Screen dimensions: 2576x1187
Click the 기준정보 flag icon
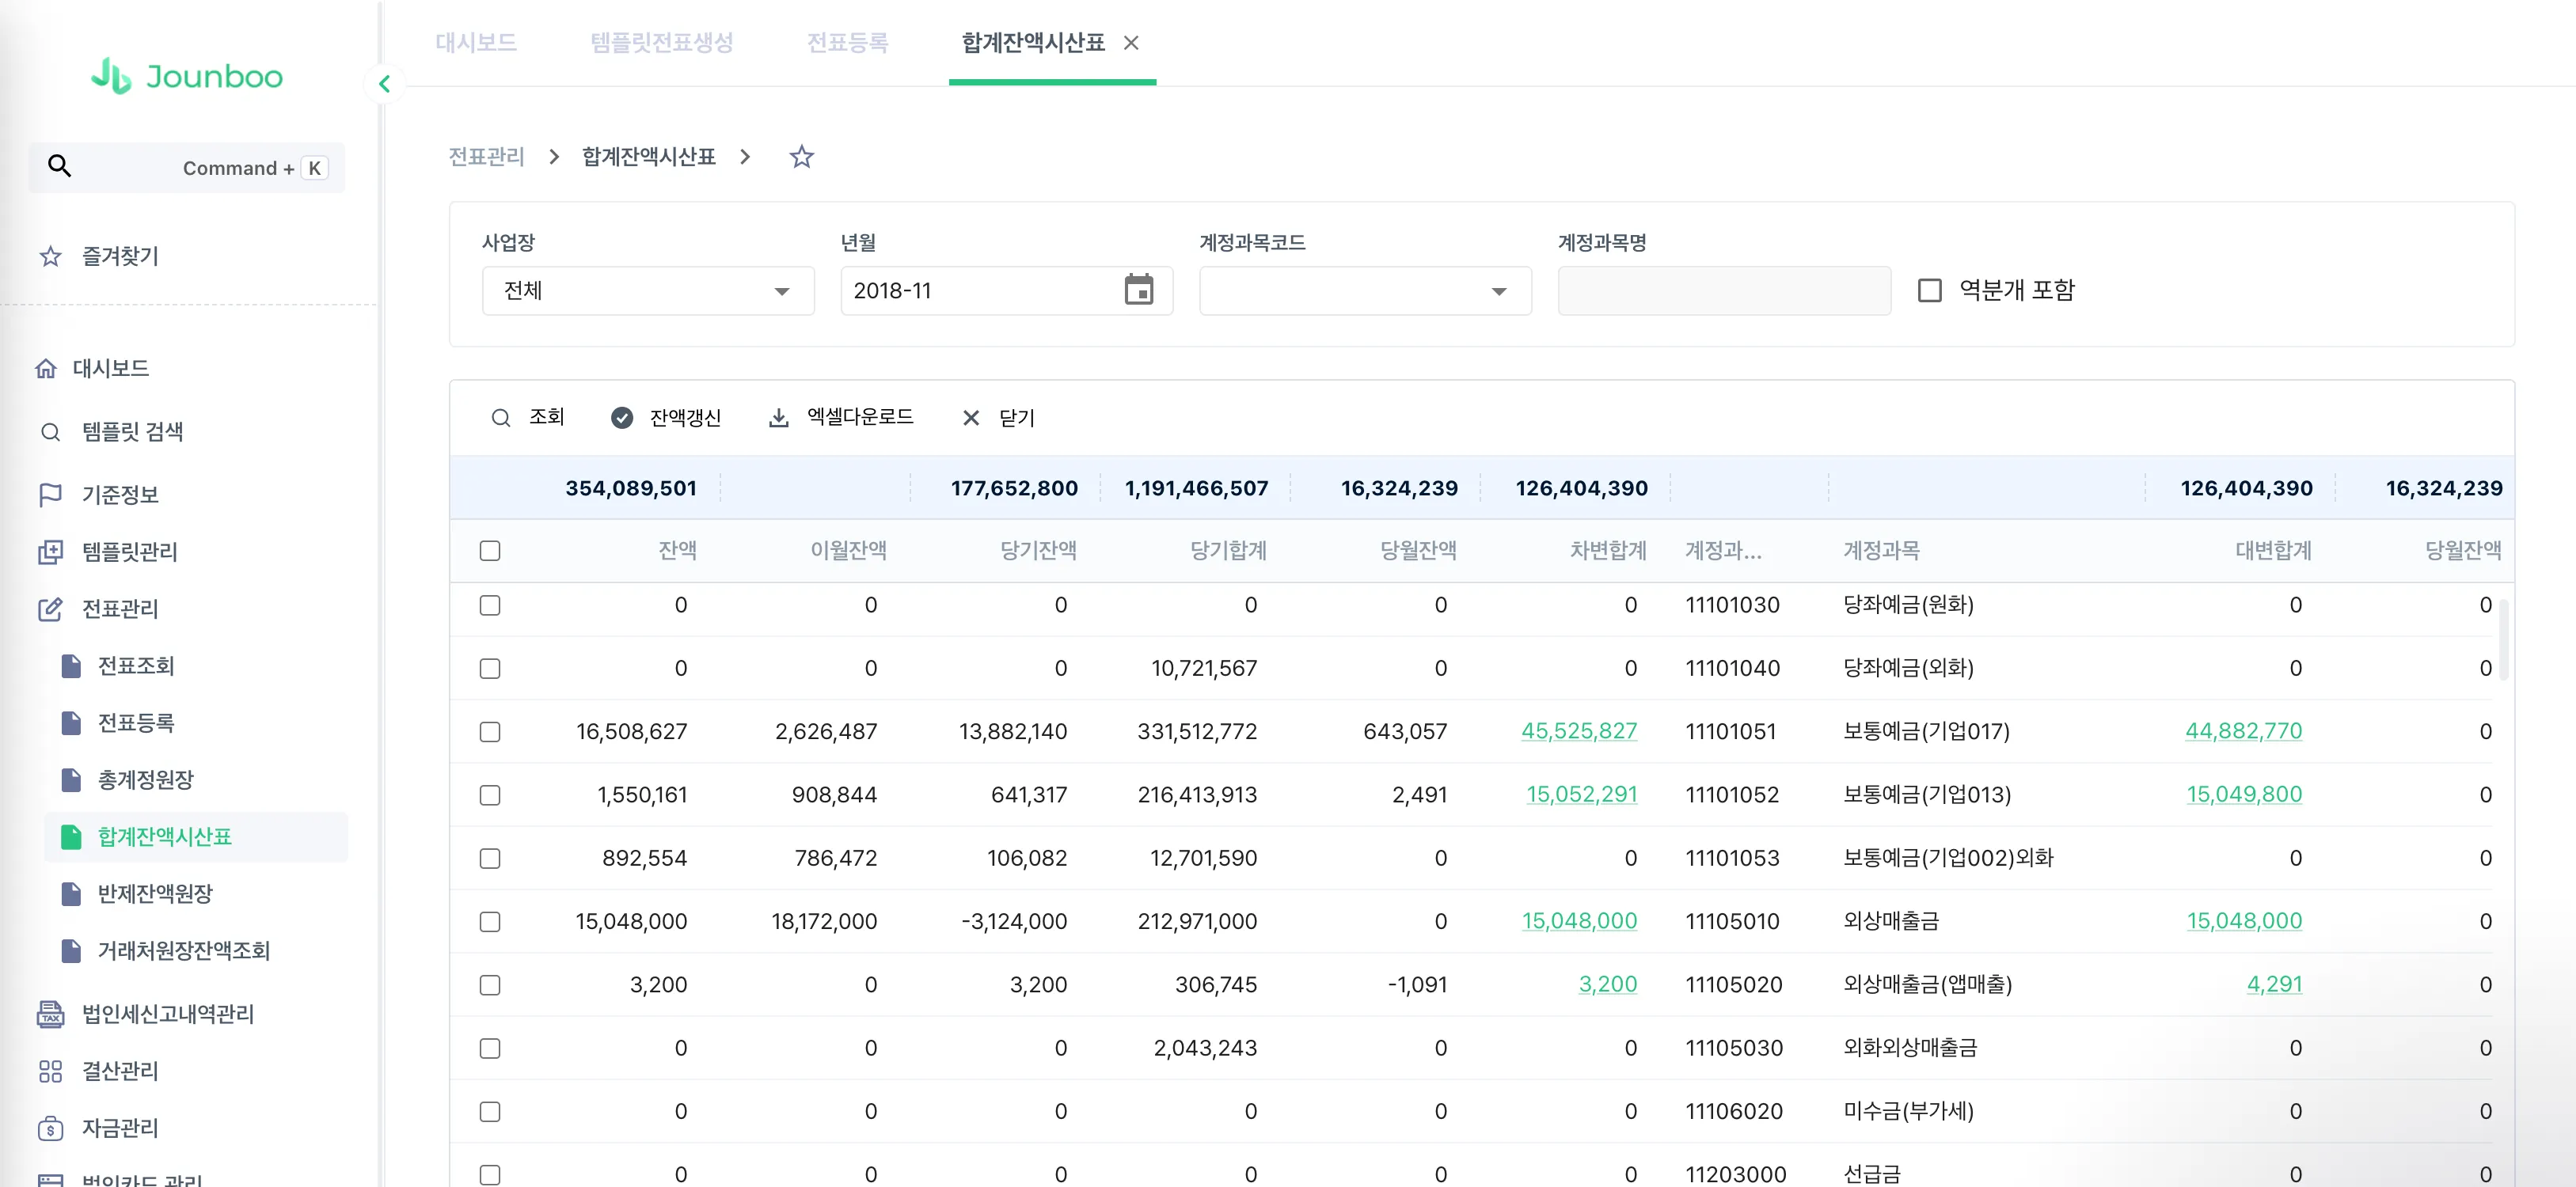point(50,495)
